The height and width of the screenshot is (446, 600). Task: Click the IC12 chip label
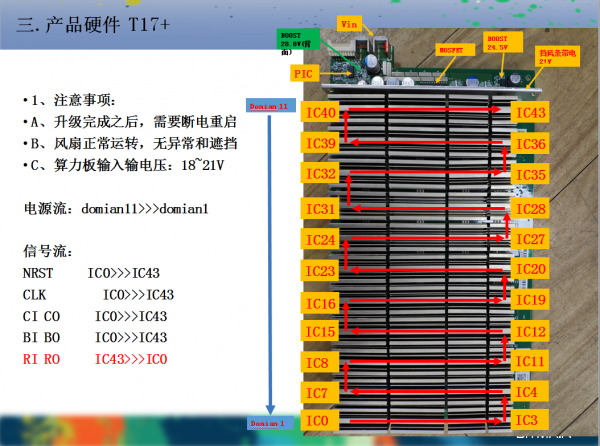(x=529, y=331)
